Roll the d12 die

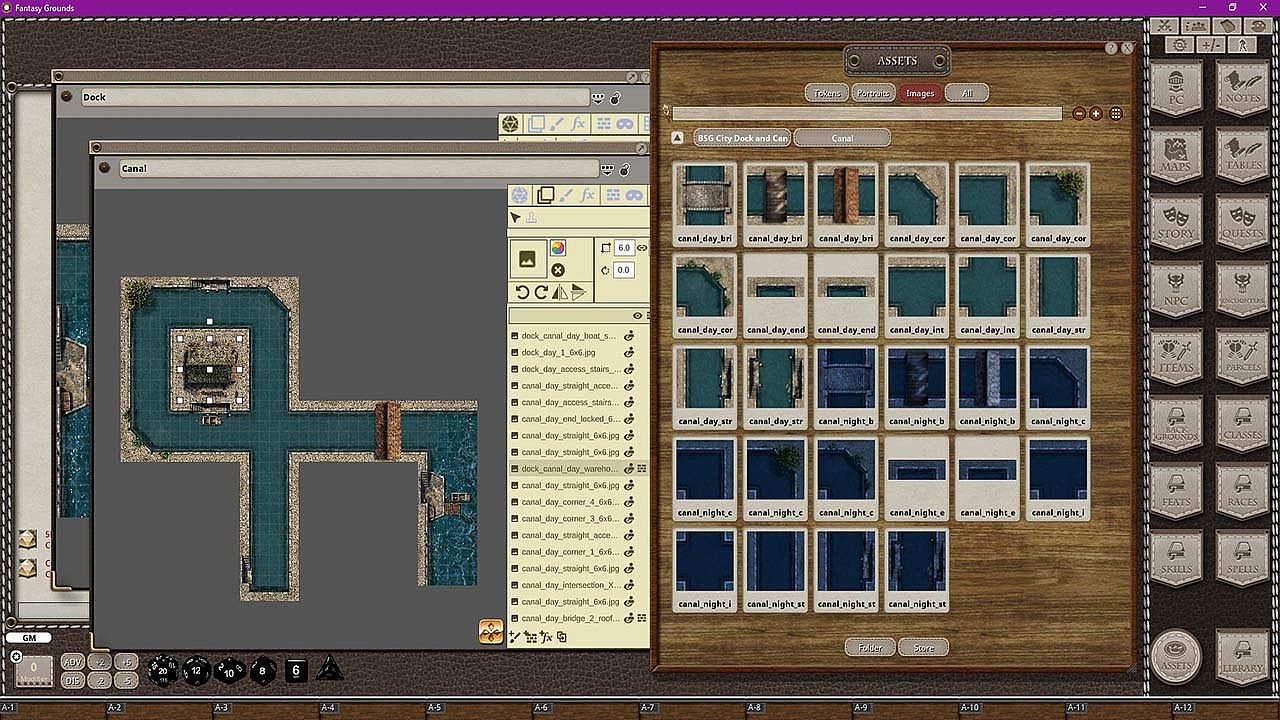[x=197, y=670]
